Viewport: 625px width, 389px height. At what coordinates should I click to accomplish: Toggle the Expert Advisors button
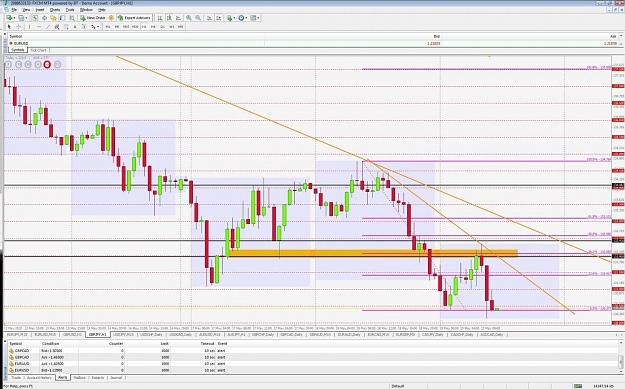[x=134, y=18]
